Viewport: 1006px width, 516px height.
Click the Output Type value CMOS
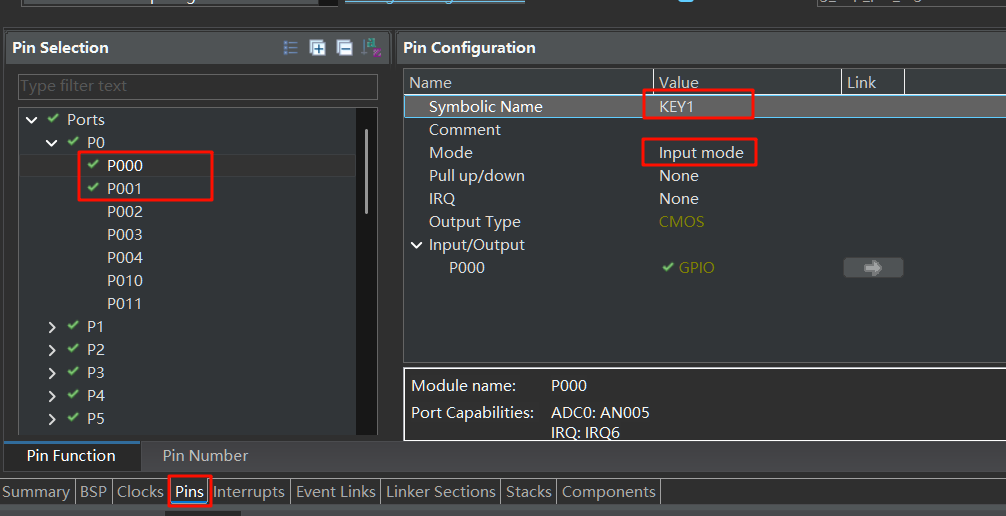pyautogui.click(x=681, y=222)
